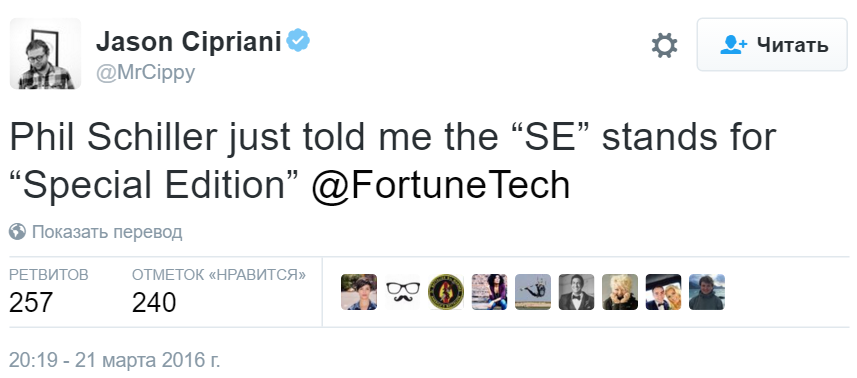Open the jumping figure avatar

[533, 292]
